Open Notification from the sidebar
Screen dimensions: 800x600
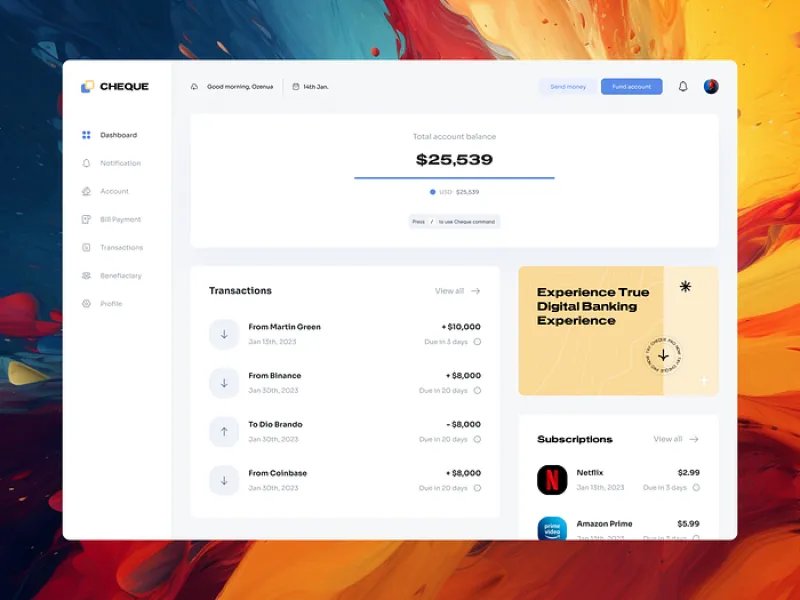111,163
